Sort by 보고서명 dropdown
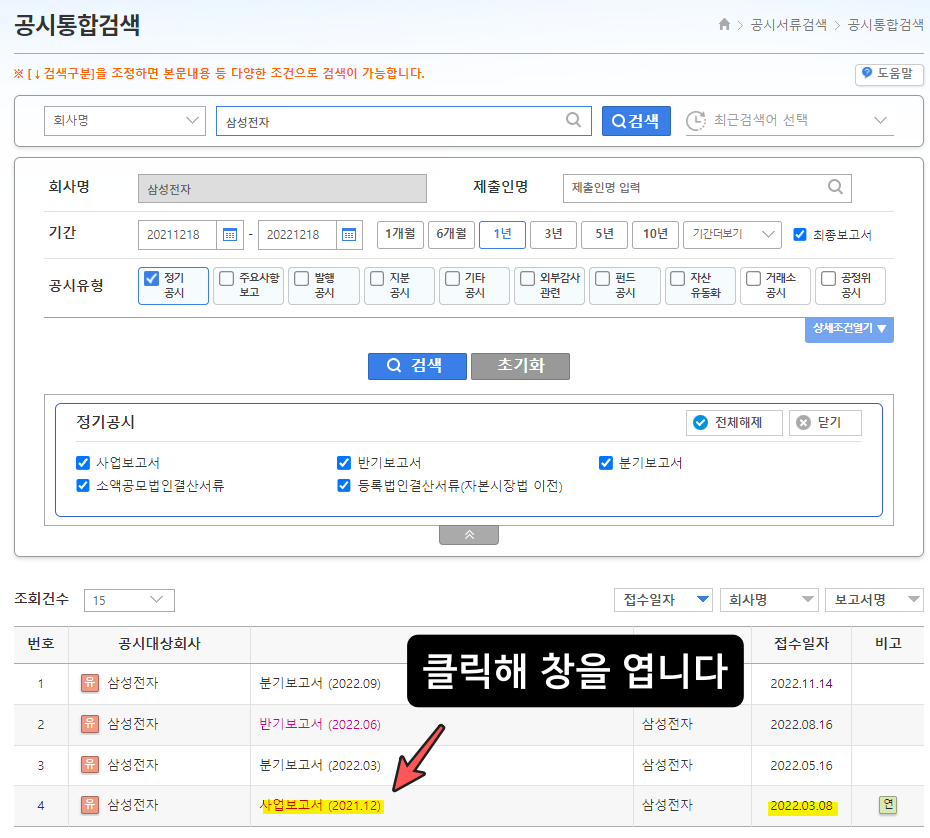The width and height of the screenshot is (930, 838). tap(874, 600)
